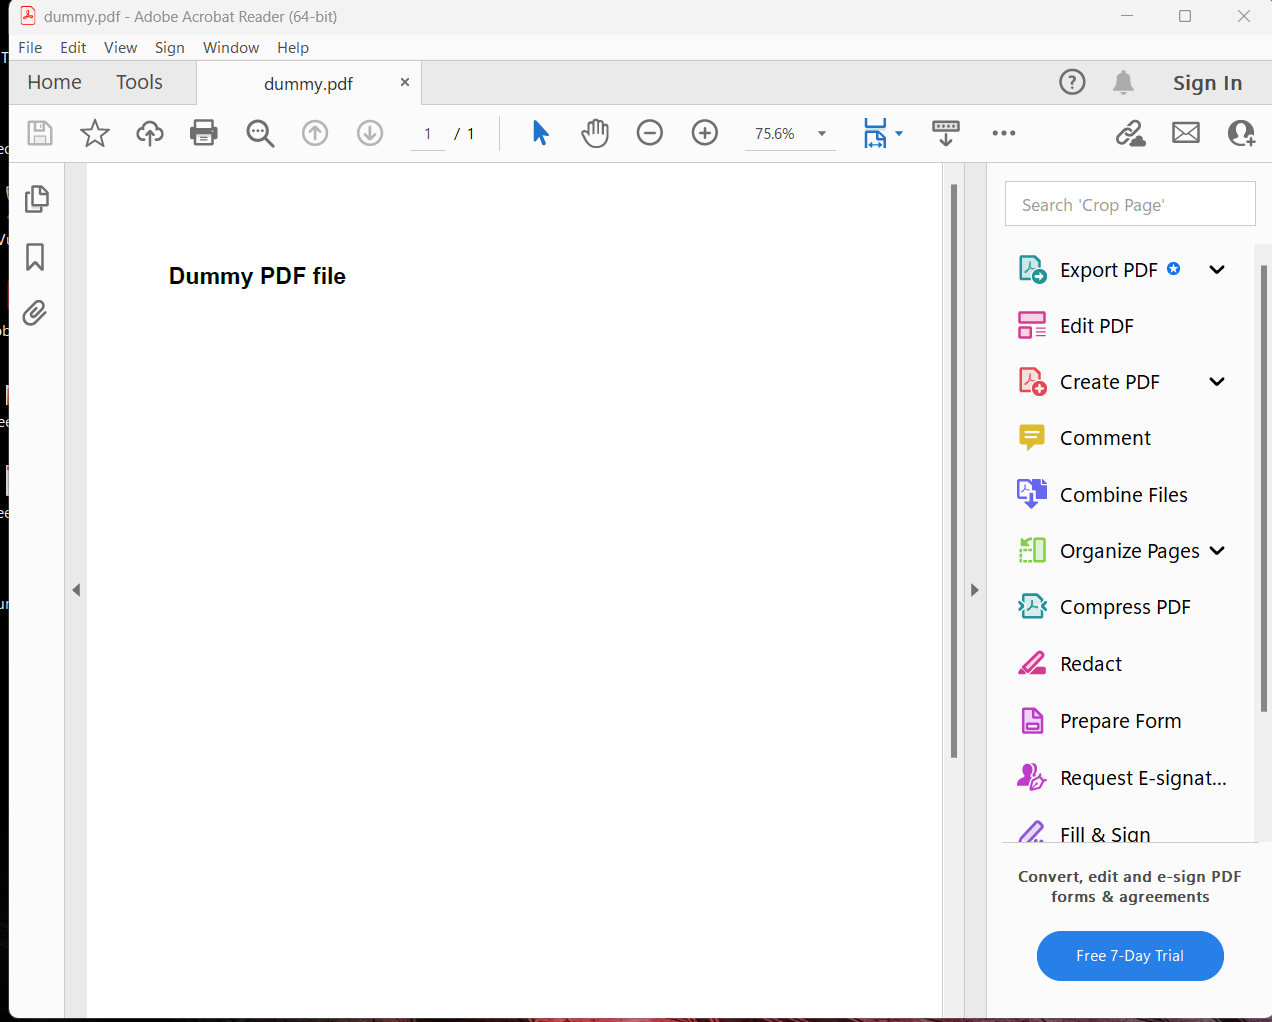Click the Combine Files tool icon

(1032, 494)
